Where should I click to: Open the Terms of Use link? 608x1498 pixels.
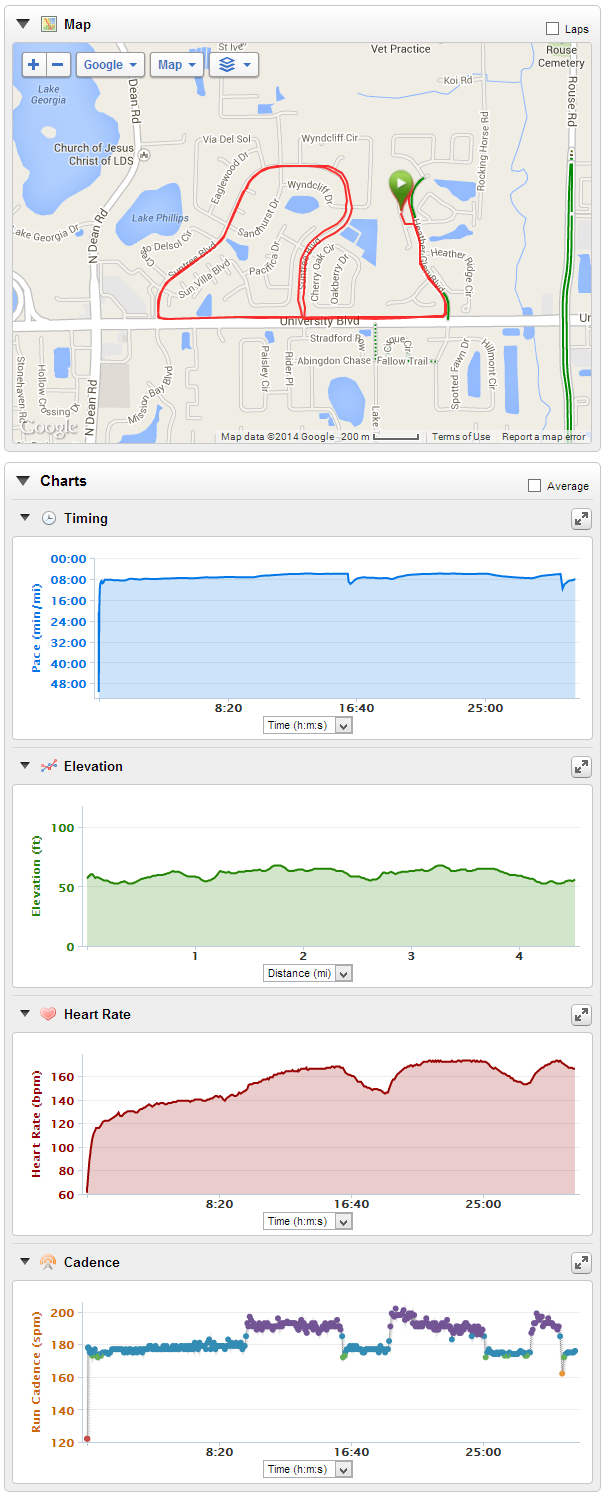click(x=460, y=436)
